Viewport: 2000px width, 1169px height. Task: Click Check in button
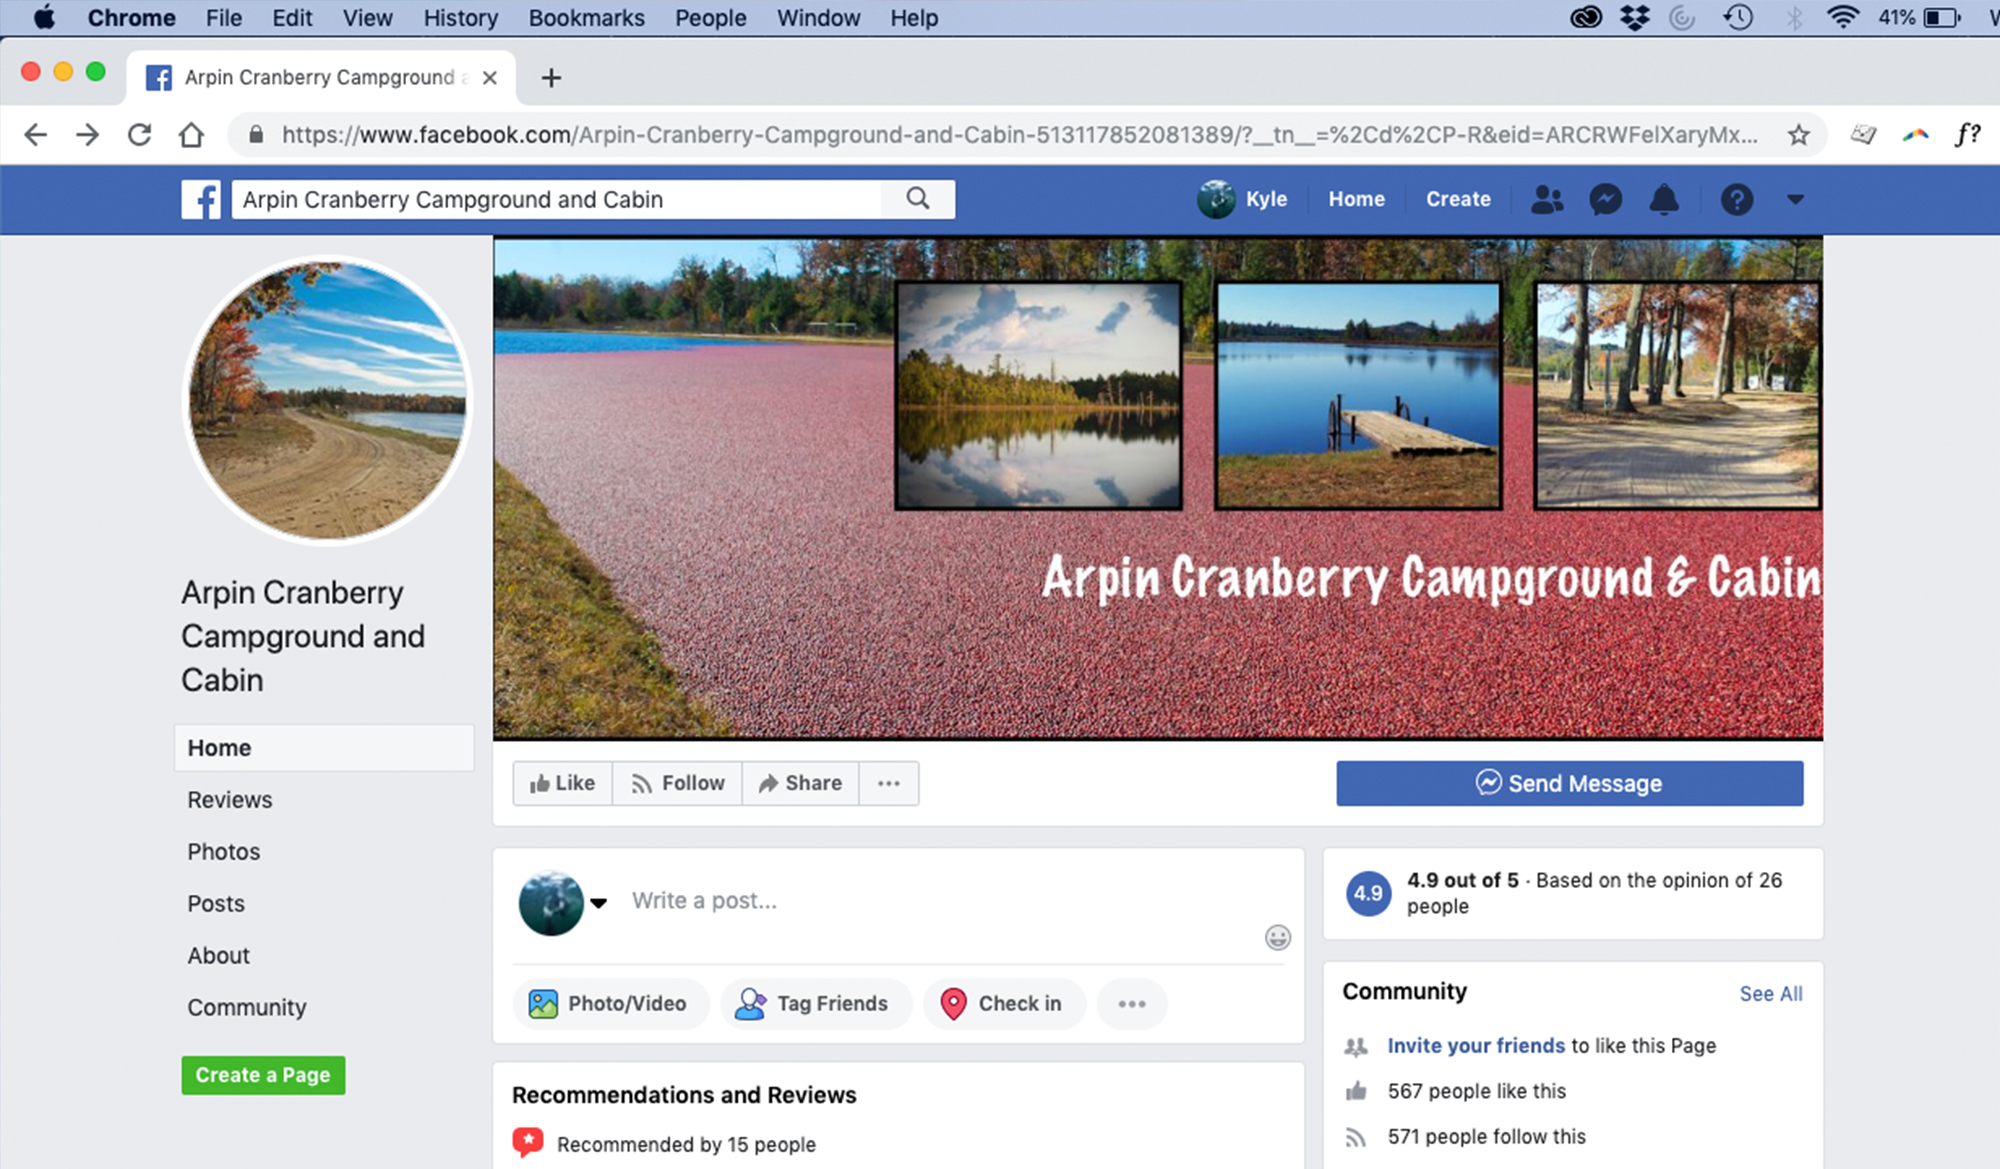(x=1003, y=1003)
